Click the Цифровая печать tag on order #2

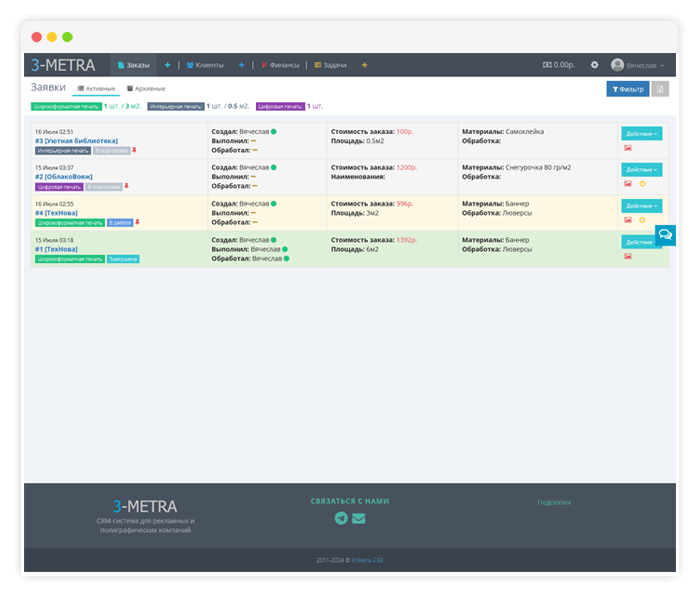(x=59, y=187)
